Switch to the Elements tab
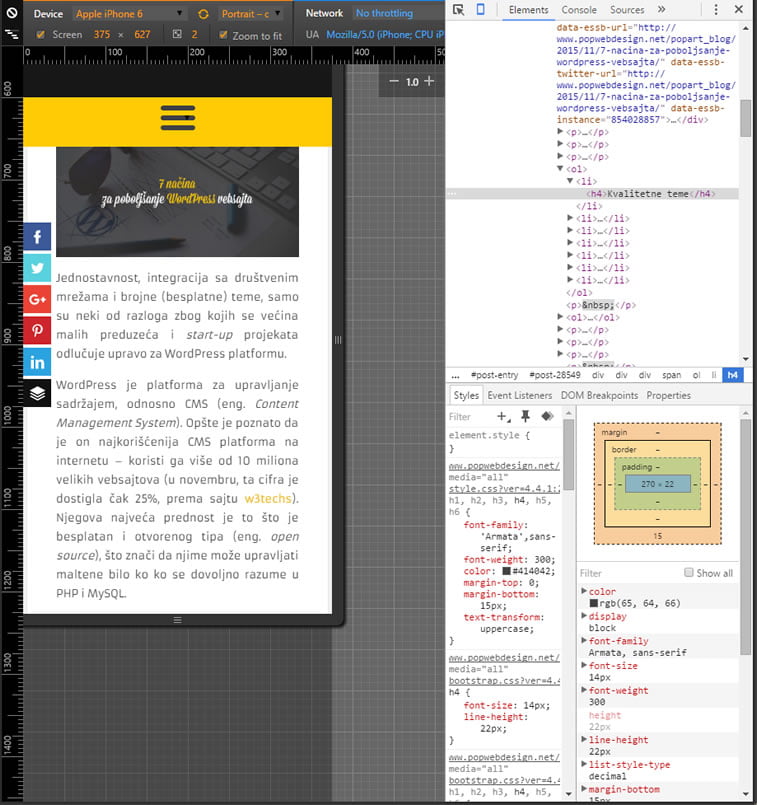The width and height of the screenshot is (757, 805). (x=528, y=10)
